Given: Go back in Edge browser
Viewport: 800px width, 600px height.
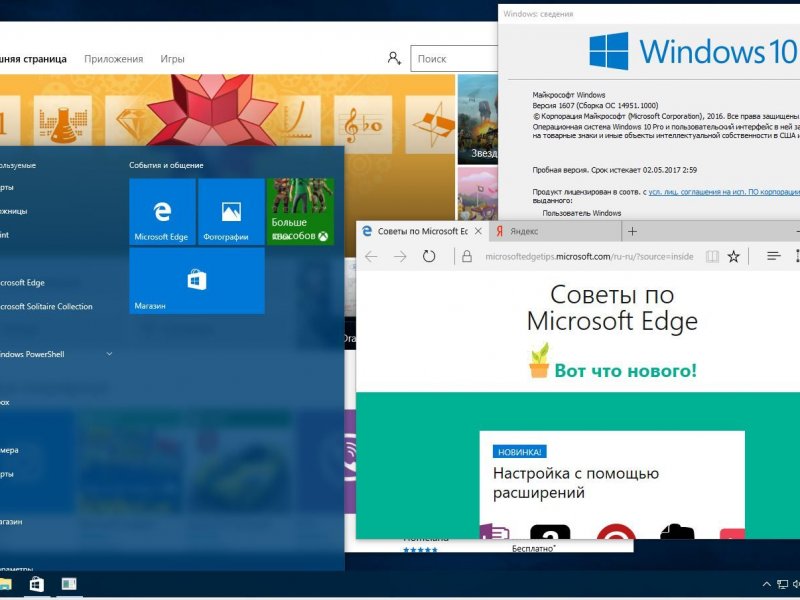Looking at the screenshot, I should coord(371,256).
